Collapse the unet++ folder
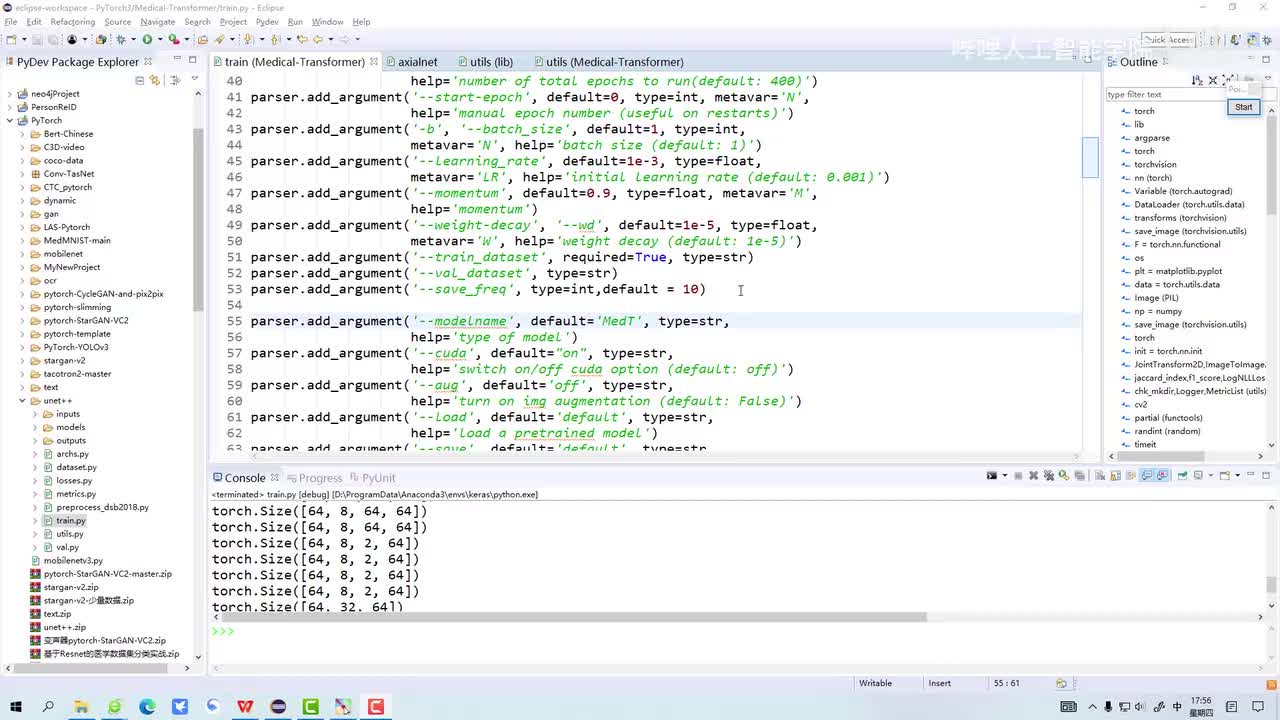1280x720 pixels. point(23,401)
